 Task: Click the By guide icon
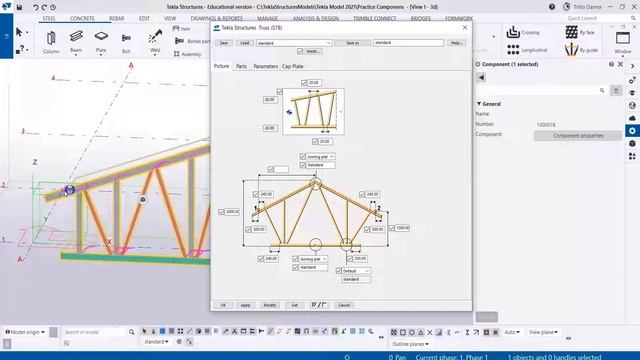[571, 50]
